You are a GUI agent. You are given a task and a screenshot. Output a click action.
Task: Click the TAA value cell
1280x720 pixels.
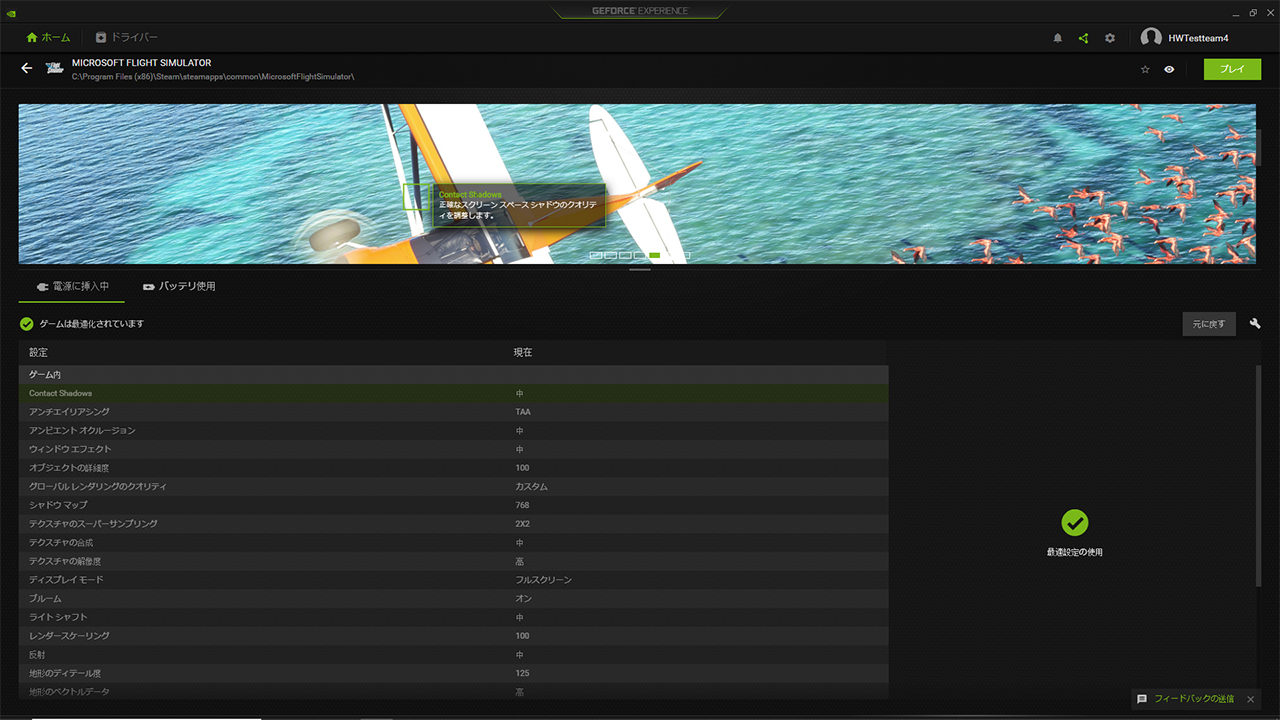click(x=523, y=412)
